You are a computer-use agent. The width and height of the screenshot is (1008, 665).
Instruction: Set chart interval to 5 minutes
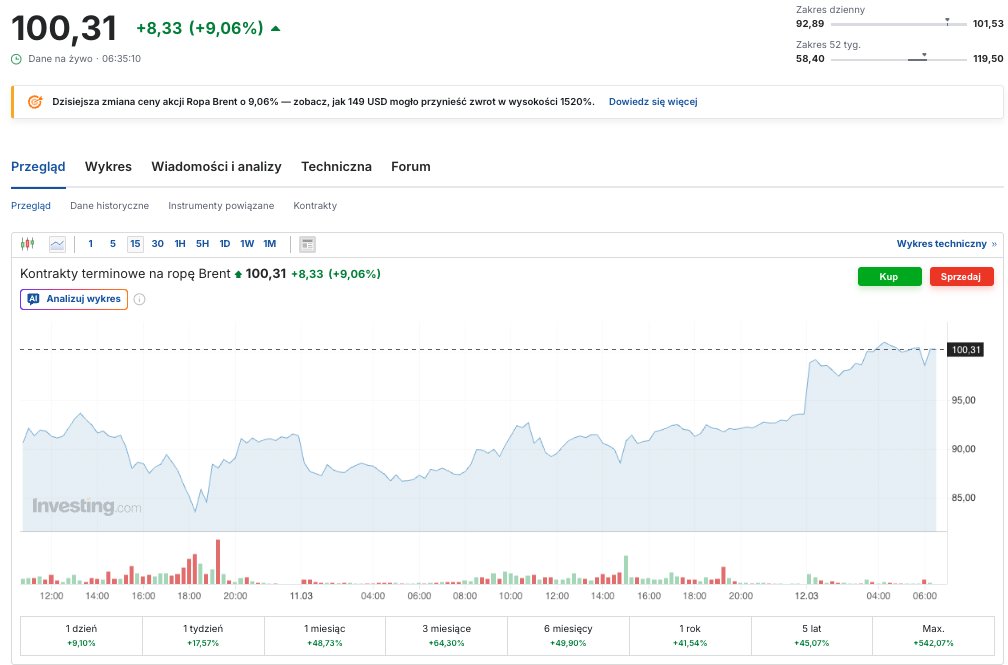112,244
